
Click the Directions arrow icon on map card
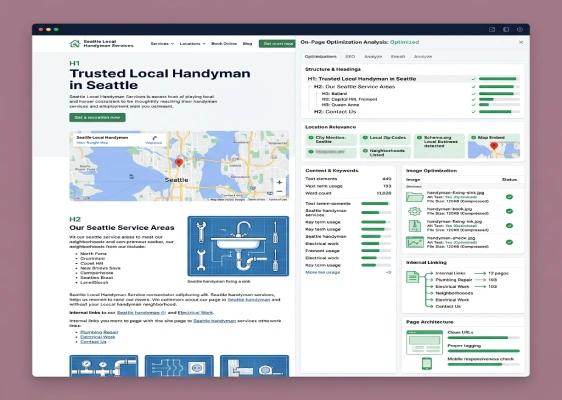pos(154,138)
